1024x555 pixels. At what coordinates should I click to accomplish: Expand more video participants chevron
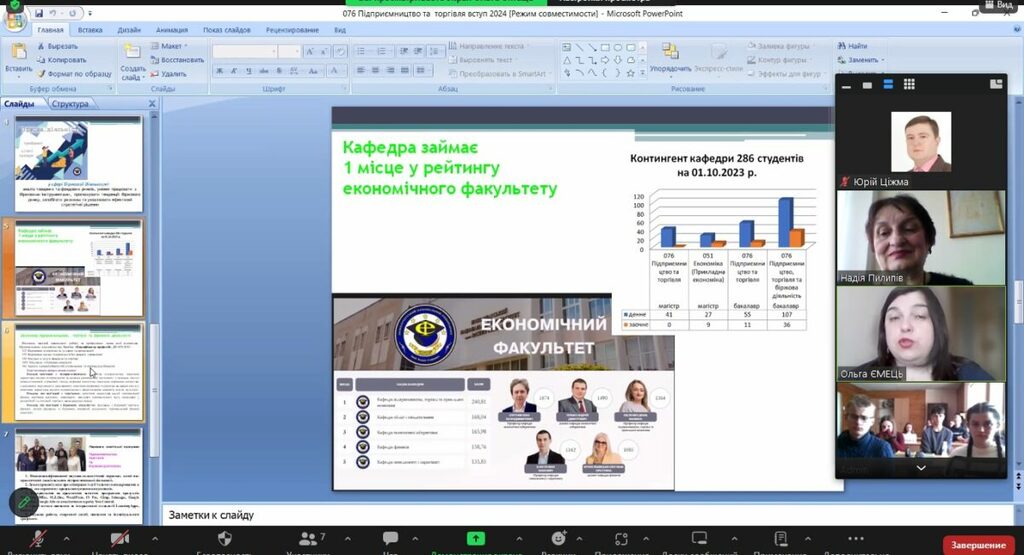pyautogui.click(x=920, y=468)
